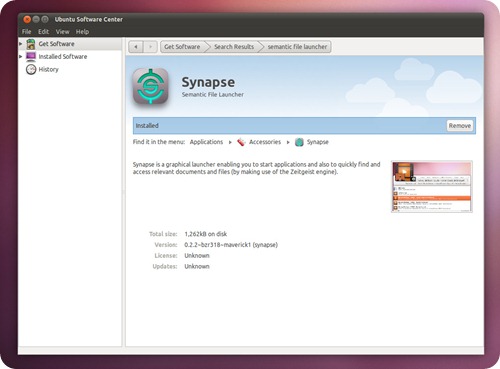This screenshot has height=369, width=500.
Task: Click the large Synapse application icon
Action: click(x=150, y=86)
